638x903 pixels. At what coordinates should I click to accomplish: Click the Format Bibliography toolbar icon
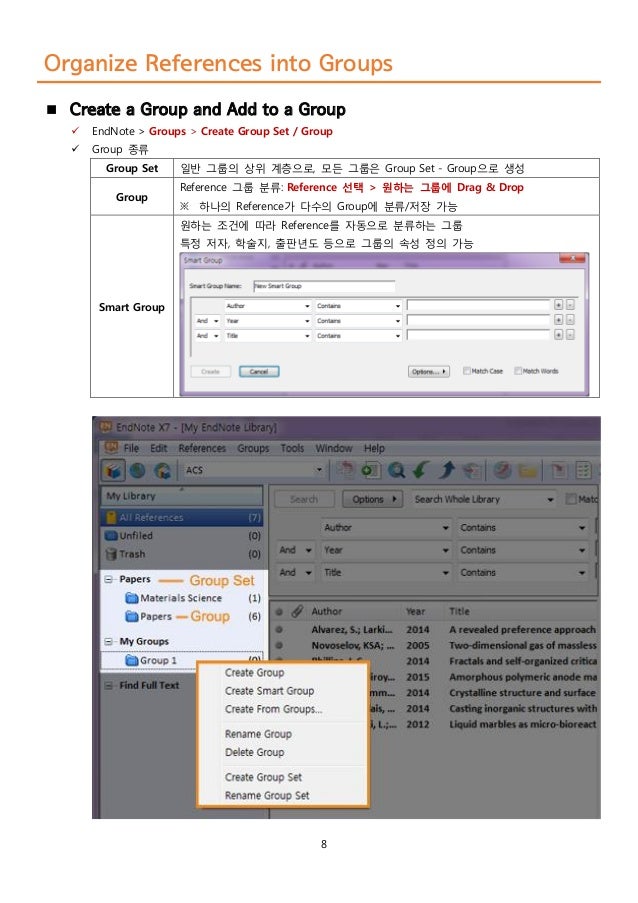(583, 471)
